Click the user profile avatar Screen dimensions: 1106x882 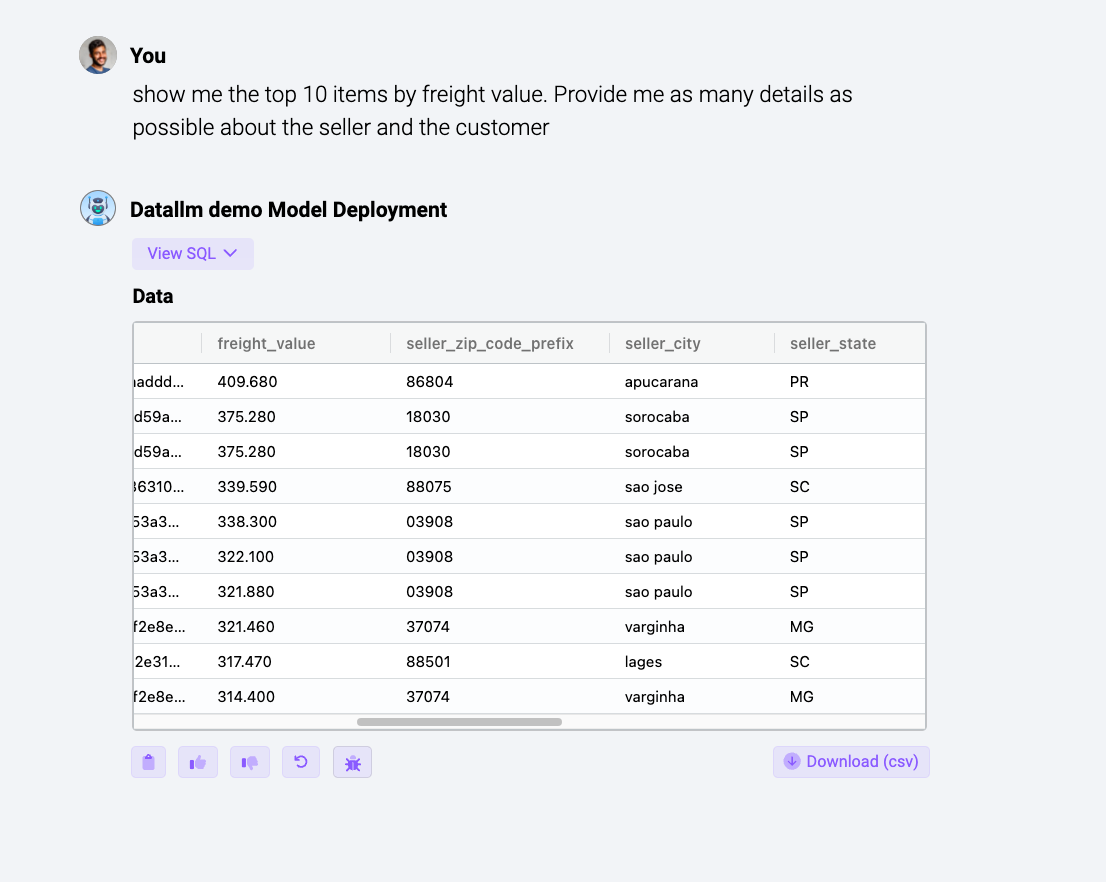click(98, 55)
